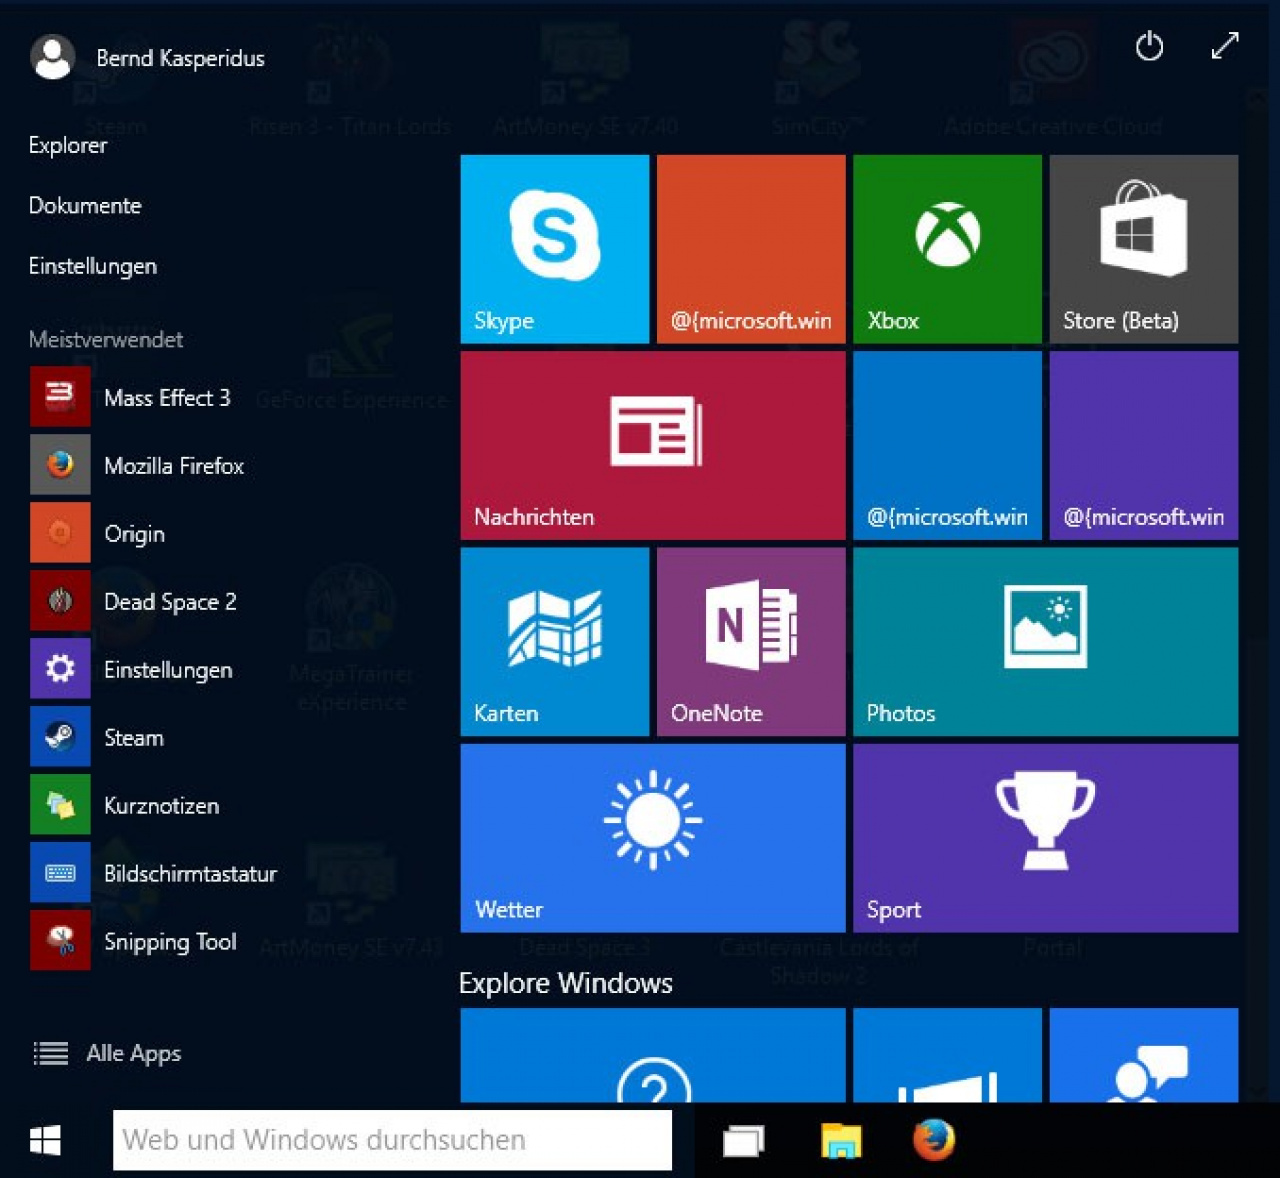
Task: Click the Bernd Kasperidus user name
Action: pyautogui.click(x=181, y=58)
